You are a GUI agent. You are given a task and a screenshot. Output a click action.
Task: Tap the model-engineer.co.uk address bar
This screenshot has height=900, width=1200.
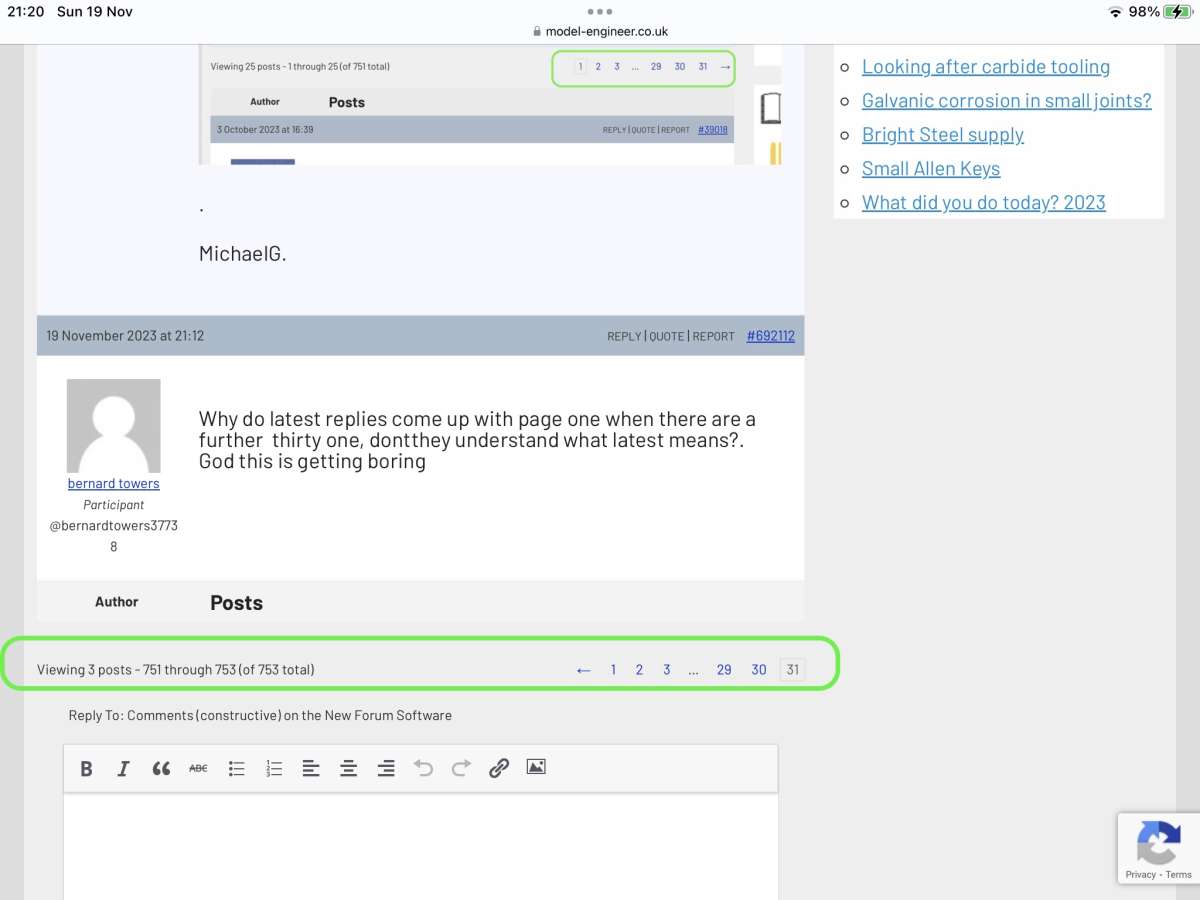tap(600, 32)
